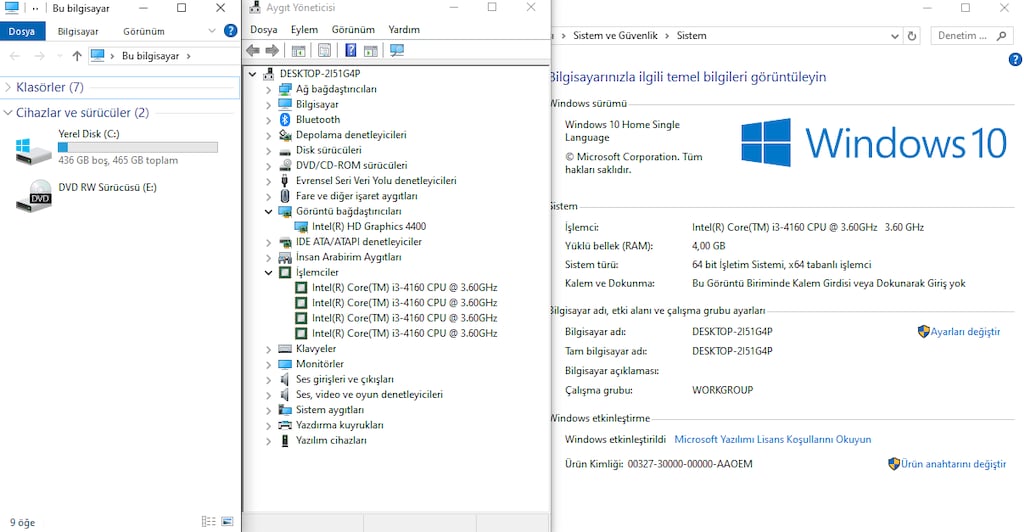Image resolution: width=1024 pixels, height=532 pixels.
Task: Open the Eylem menu
Action: pos(304,29)
